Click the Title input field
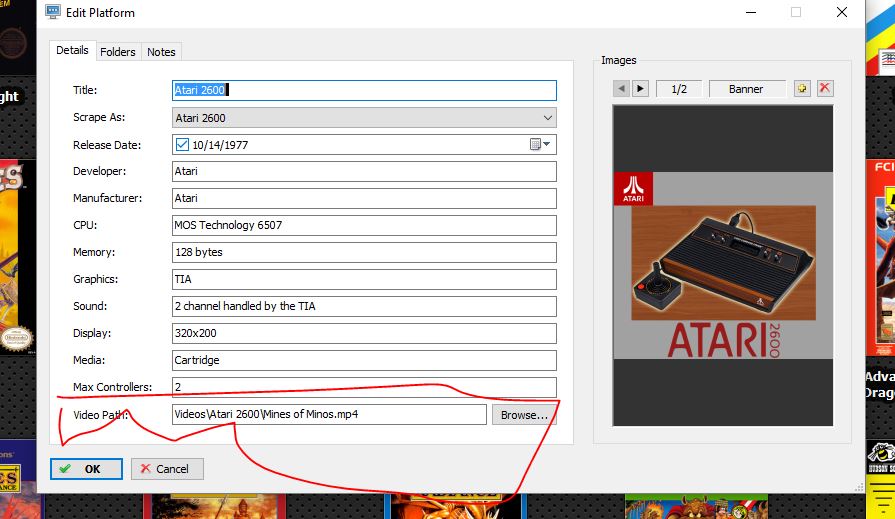This screenshot has height=519, width=895. (364, 90)
